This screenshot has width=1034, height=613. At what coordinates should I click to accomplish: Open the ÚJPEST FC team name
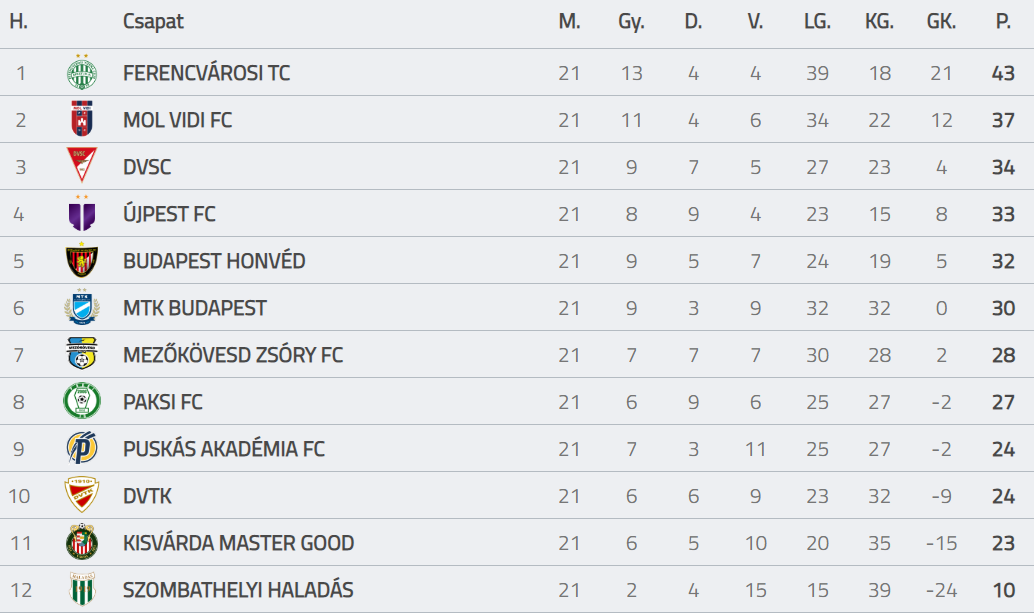169,214
